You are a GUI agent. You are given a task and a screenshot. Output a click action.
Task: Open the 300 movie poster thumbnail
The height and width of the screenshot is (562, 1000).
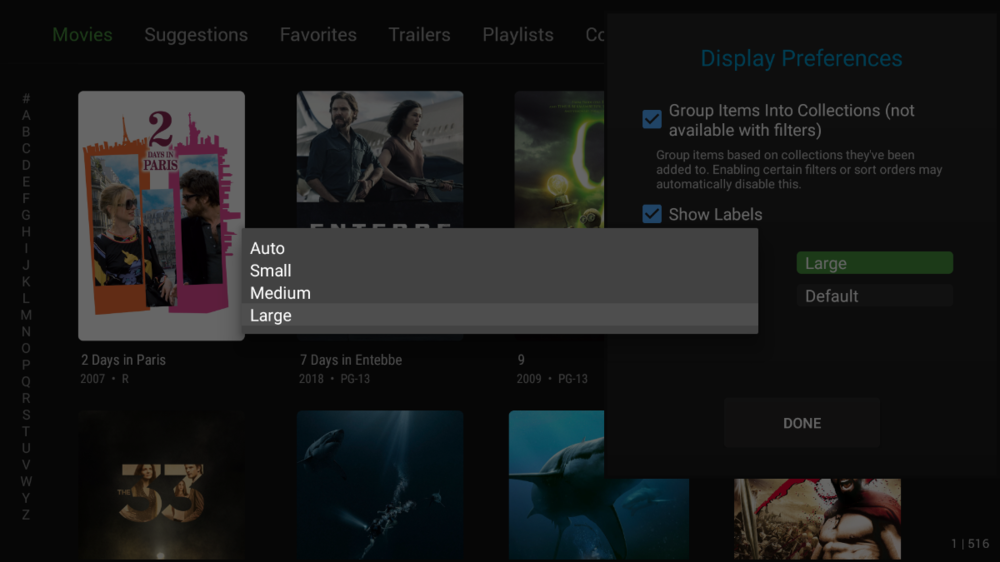(817, 518)
